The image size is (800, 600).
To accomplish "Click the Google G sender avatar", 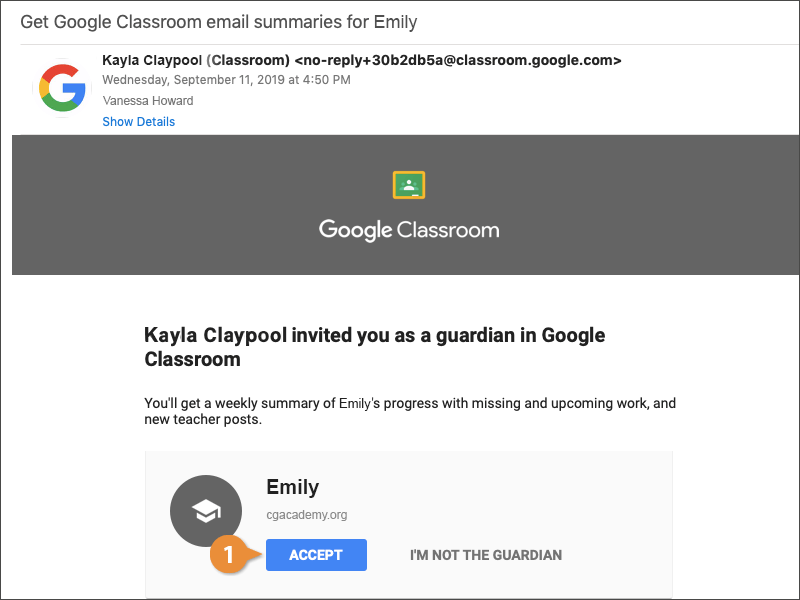I will click(62, 88).
